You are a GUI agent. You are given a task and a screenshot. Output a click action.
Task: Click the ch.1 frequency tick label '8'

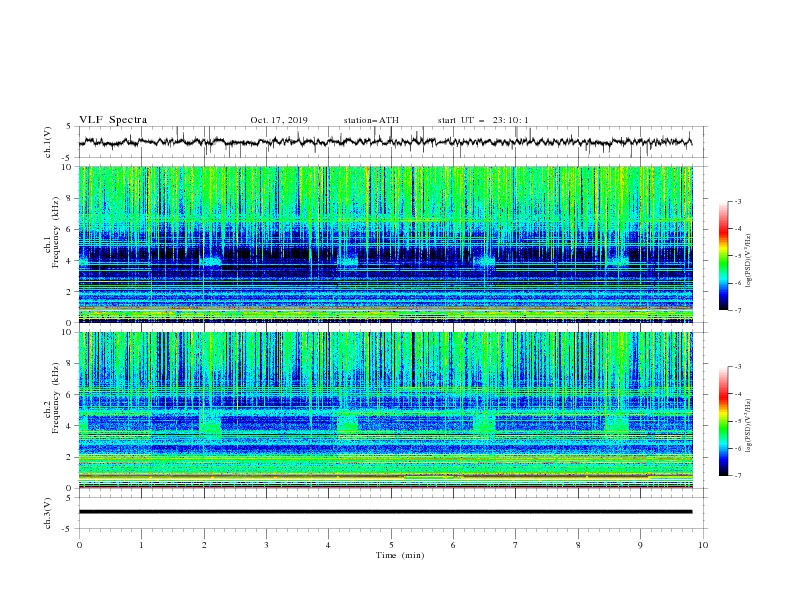(x=69, y=198)
